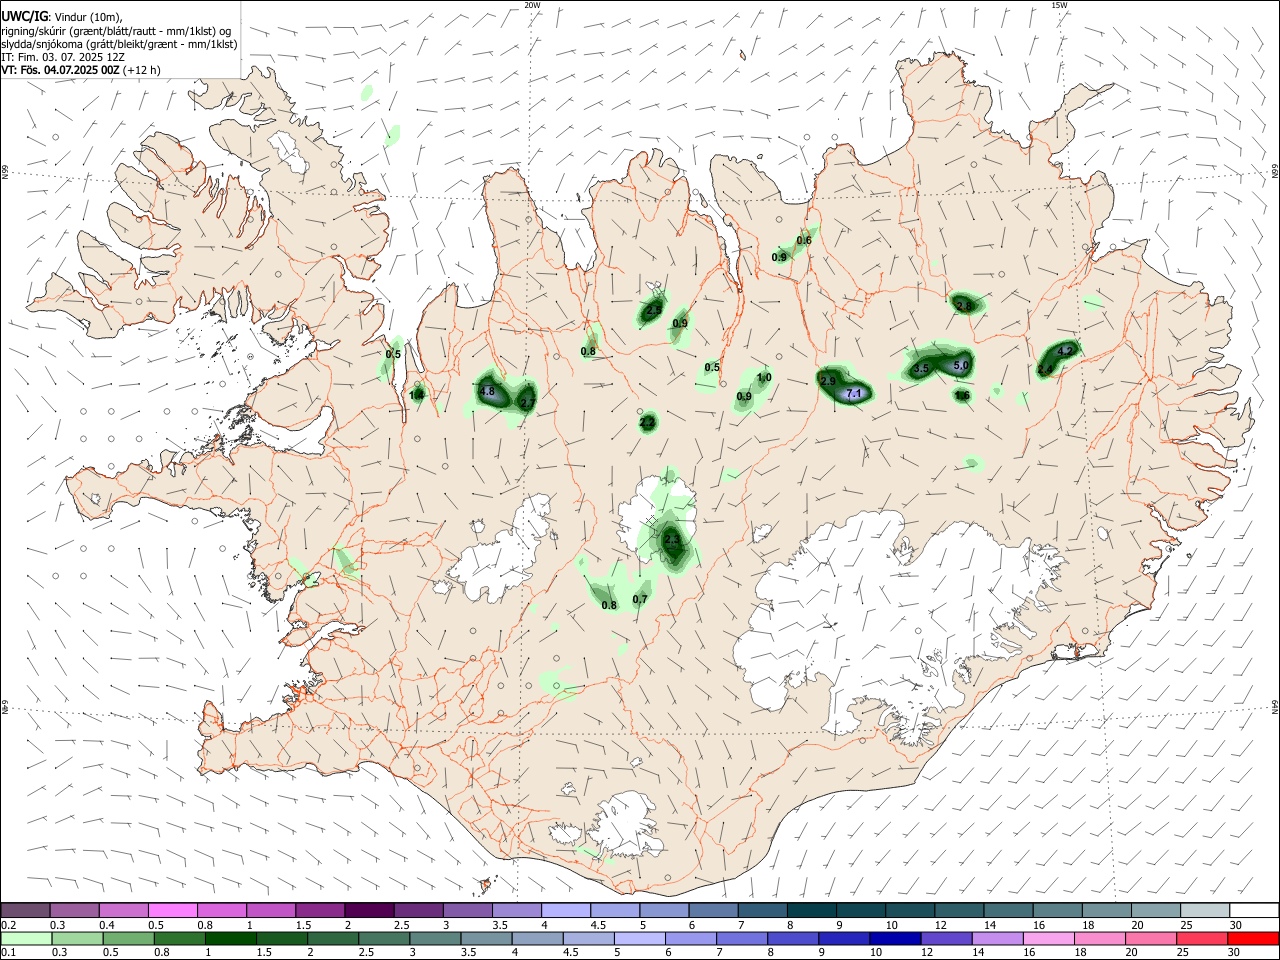Pick lower legend swatch for 2–2.5
This screenshot has height=960, width=1280.
332,938
